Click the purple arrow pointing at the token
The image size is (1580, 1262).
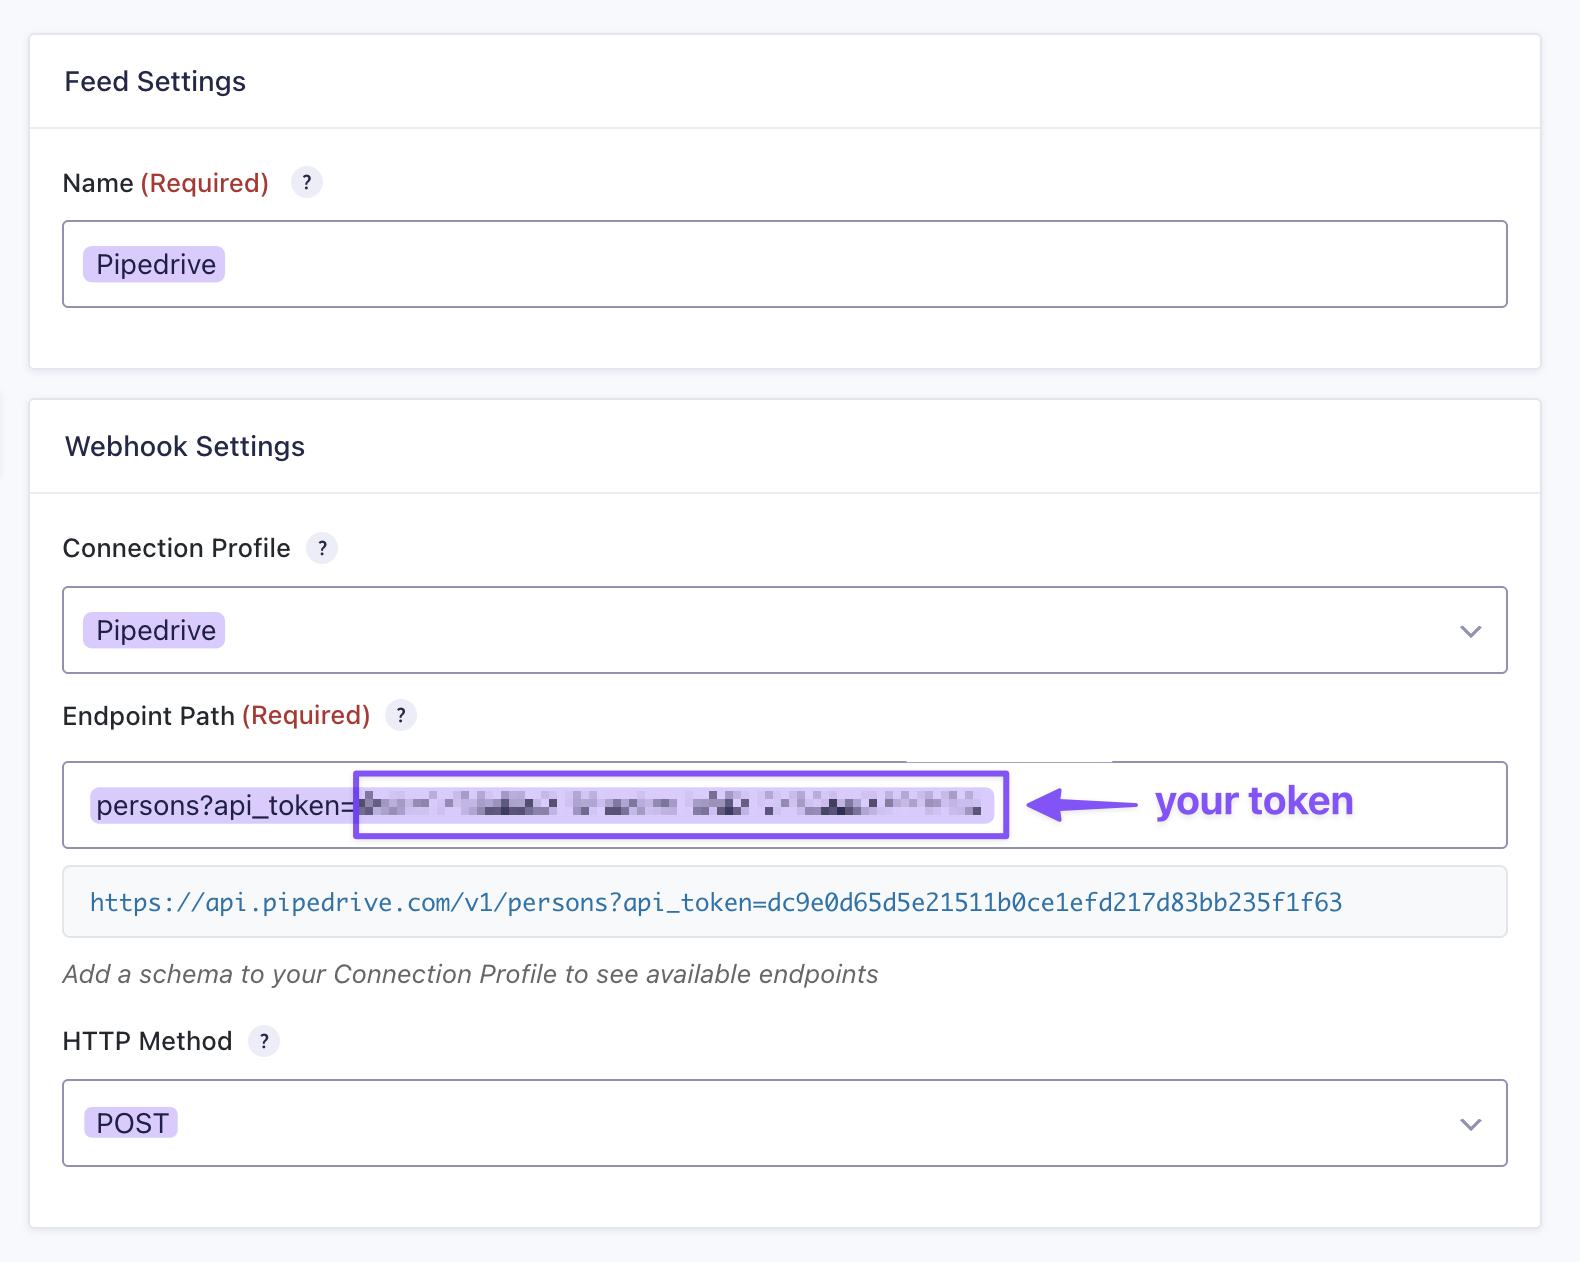click(x=1082, y=804)
